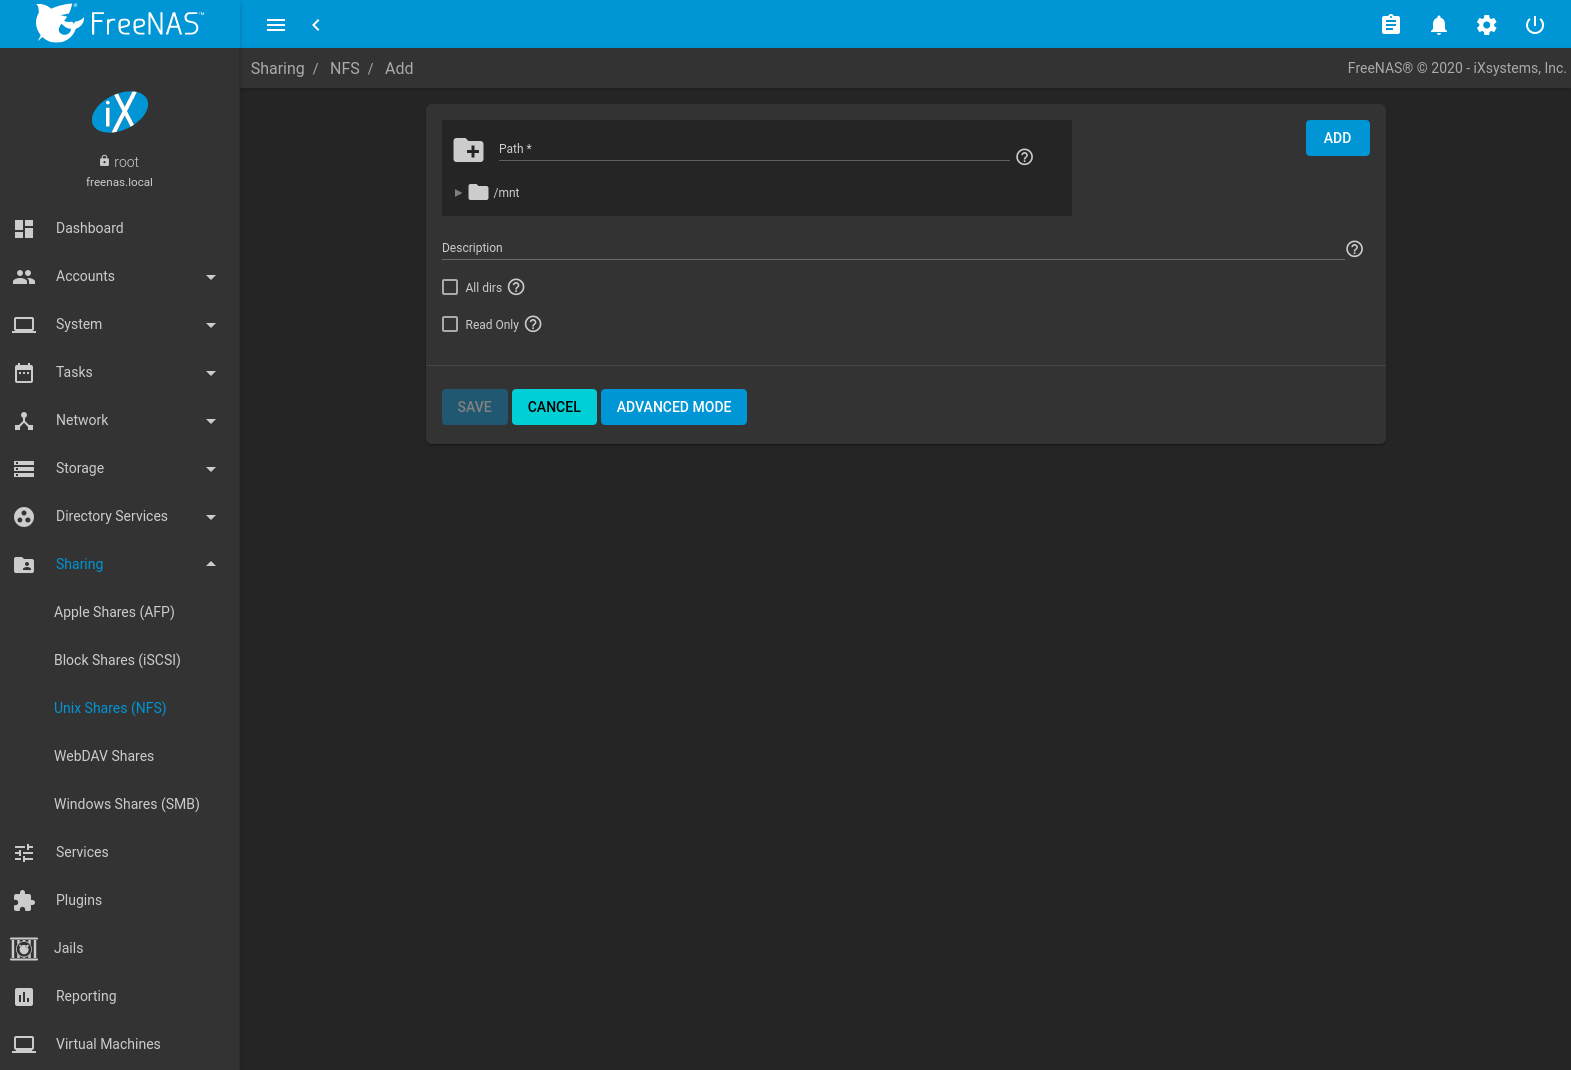Open the alerts bell icon

pyautogui.click(x=1438, y=25)
